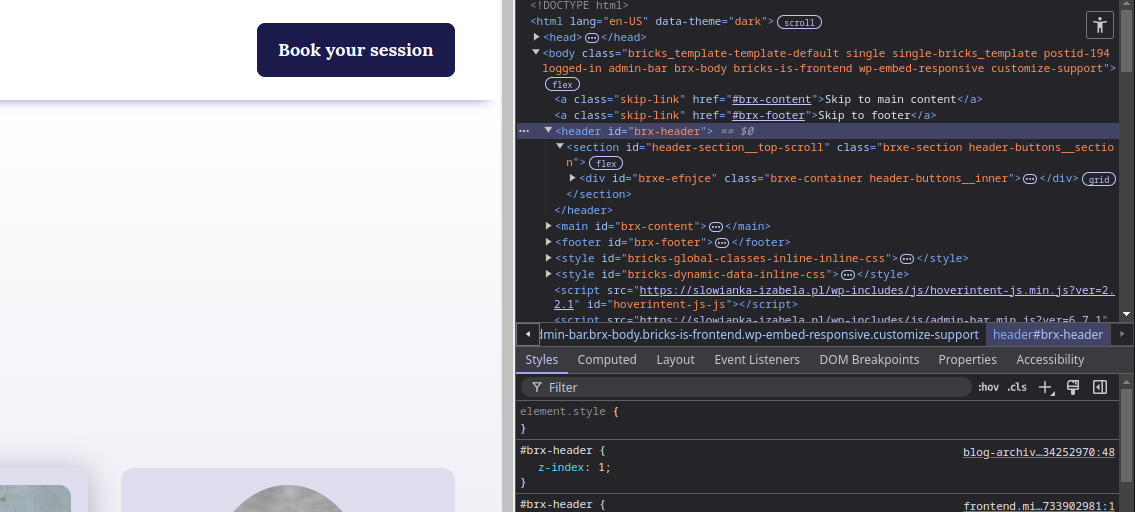Select the header#brx-header breadcrumb

tap(1047, 335)
